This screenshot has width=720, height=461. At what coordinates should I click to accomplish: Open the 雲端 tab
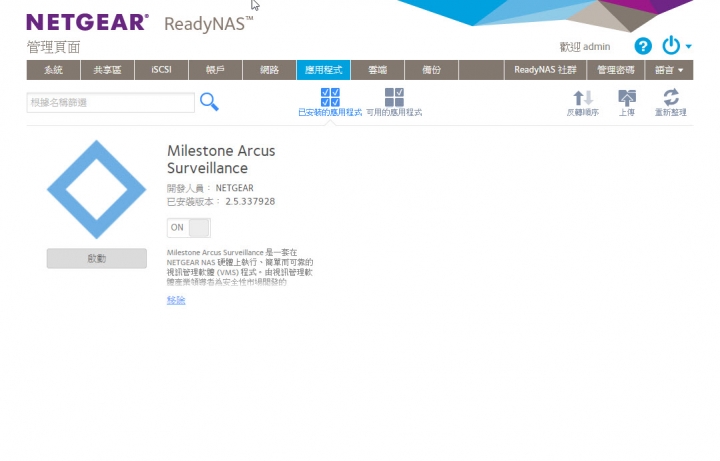pyautogui.click(x=377, y=70)
